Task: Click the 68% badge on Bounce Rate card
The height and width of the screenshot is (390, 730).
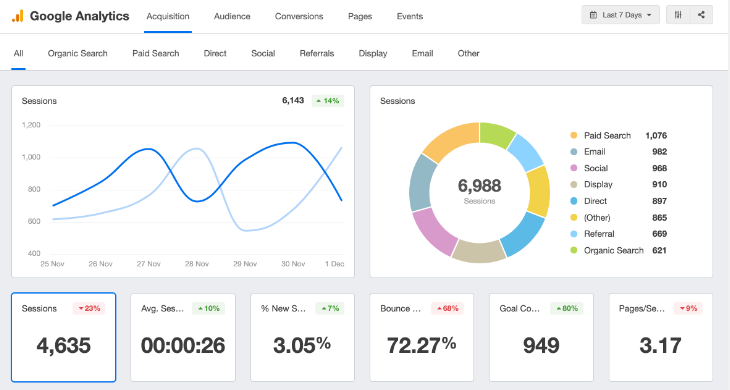Action: (x=447, y=308)
